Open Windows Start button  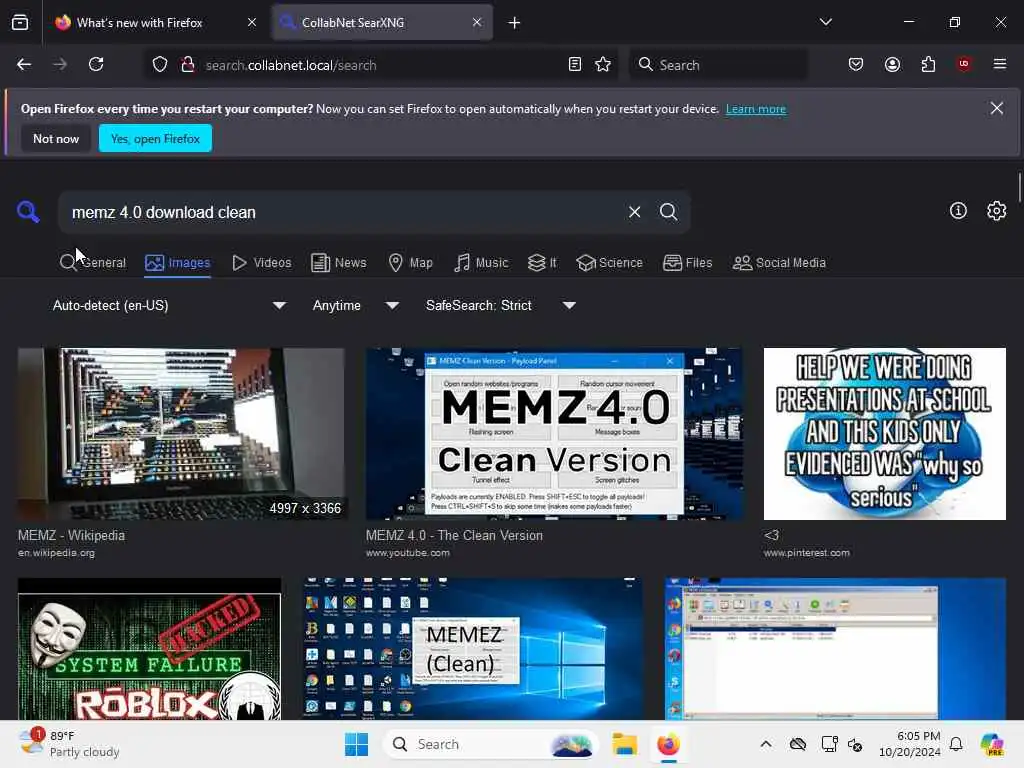coord(357,744)
